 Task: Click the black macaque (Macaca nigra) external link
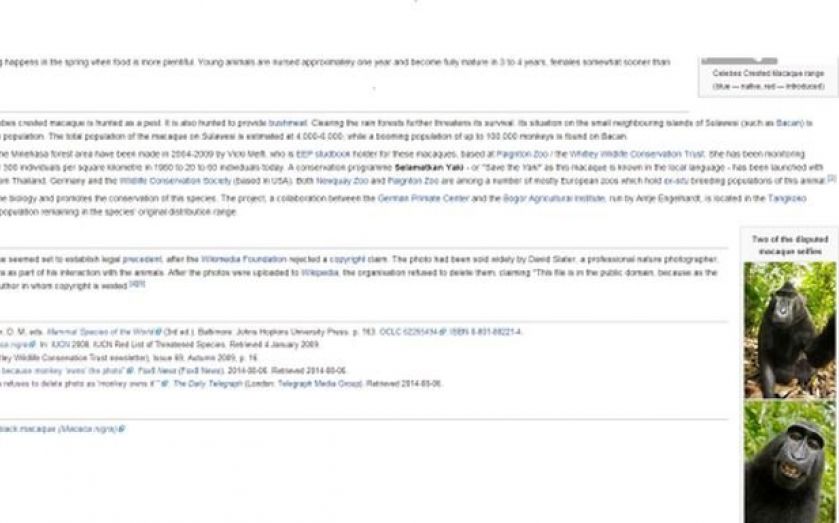60,428
